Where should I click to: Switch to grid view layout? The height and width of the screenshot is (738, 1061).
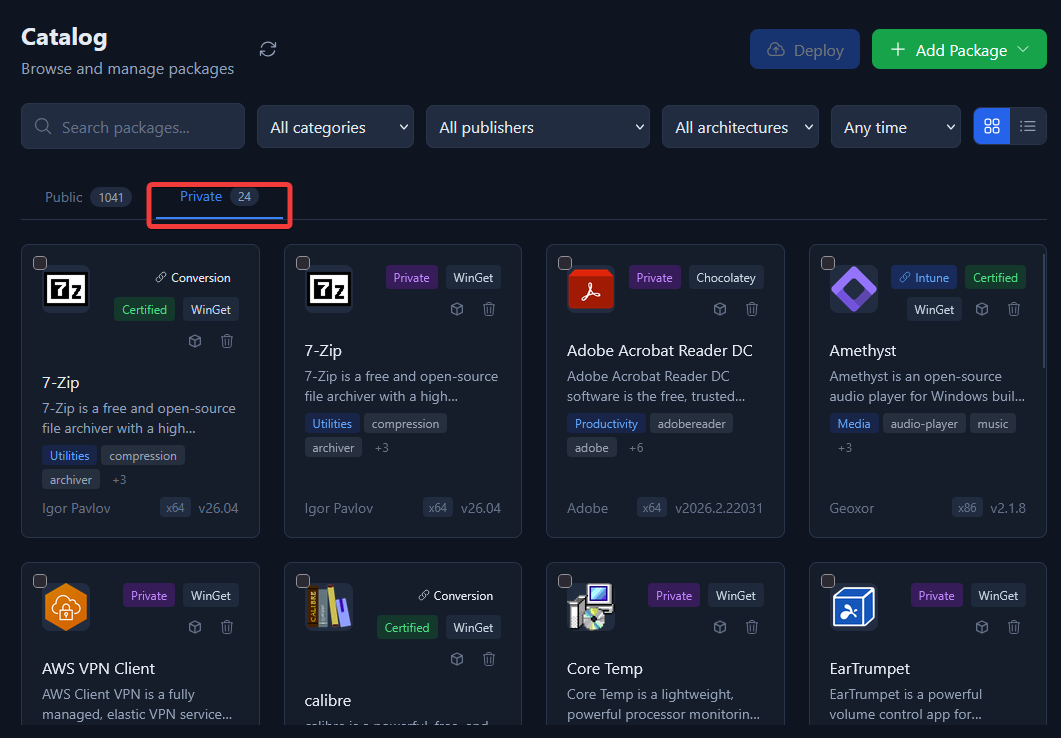click(x=992, y=126)
